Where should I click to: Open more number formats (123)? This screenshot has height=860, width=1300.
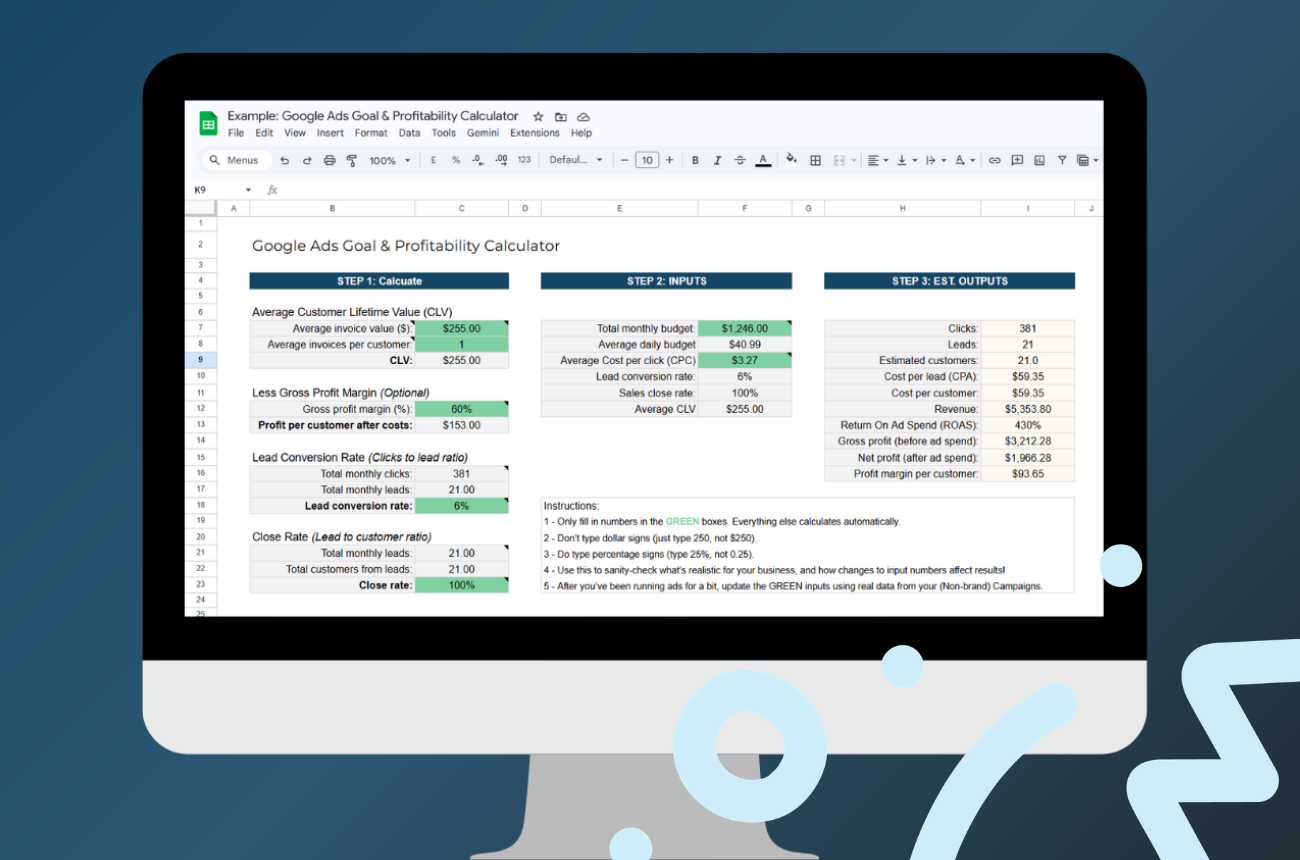pos(524,160)
